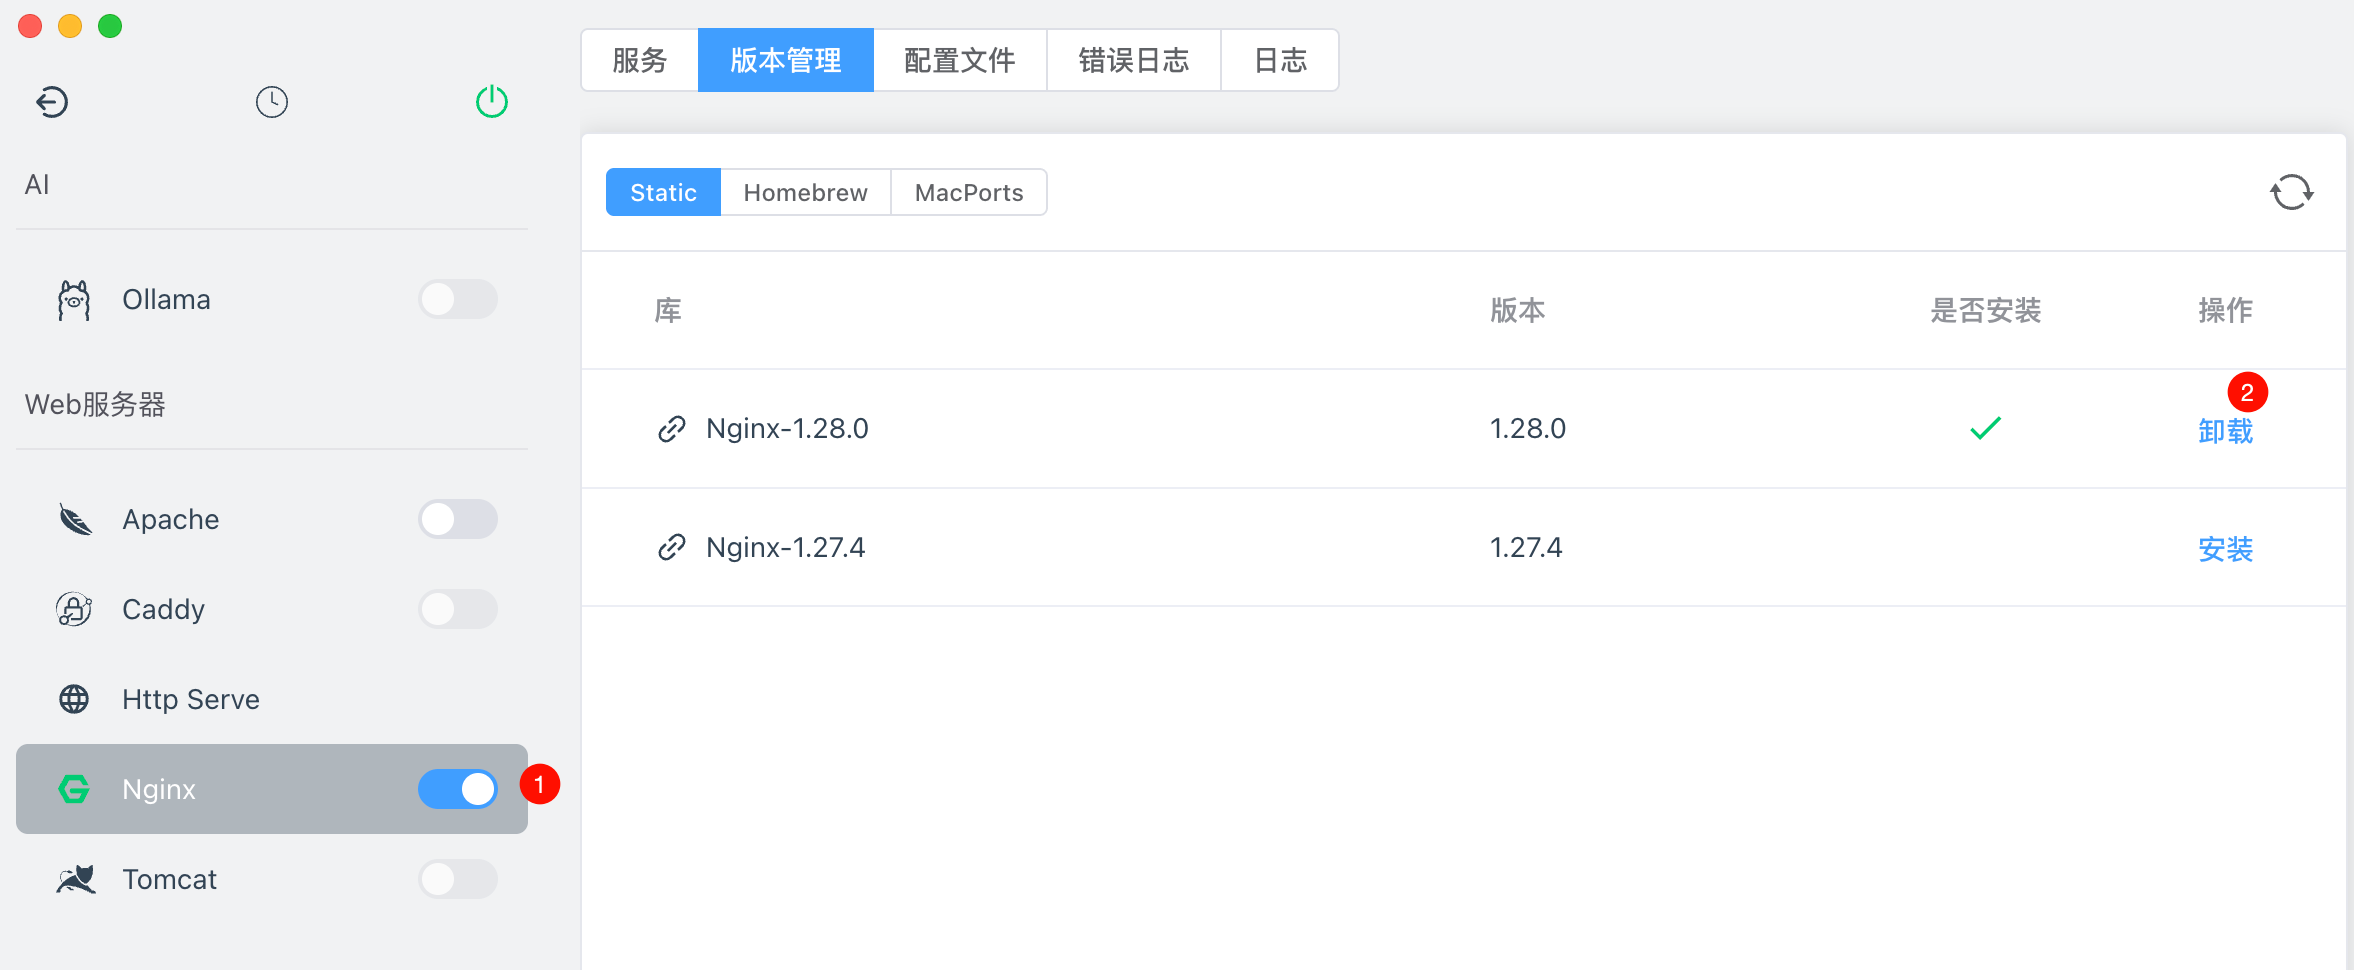The width and height of the screenshot is (2354, 970).
Task: Click the 是否安装 column header
Action: tap(1985, 310)
